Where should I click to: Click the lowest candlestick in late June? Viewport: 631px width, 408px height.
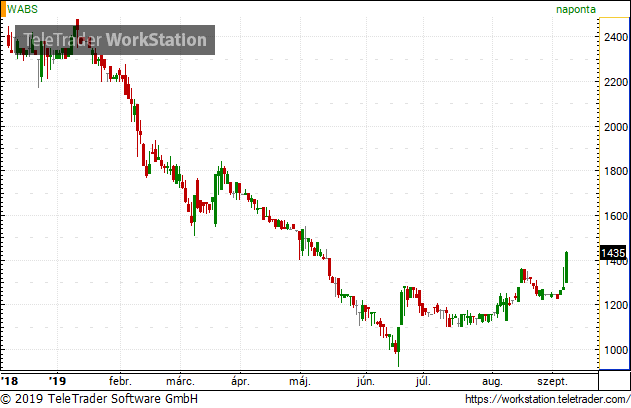[398, 347]
